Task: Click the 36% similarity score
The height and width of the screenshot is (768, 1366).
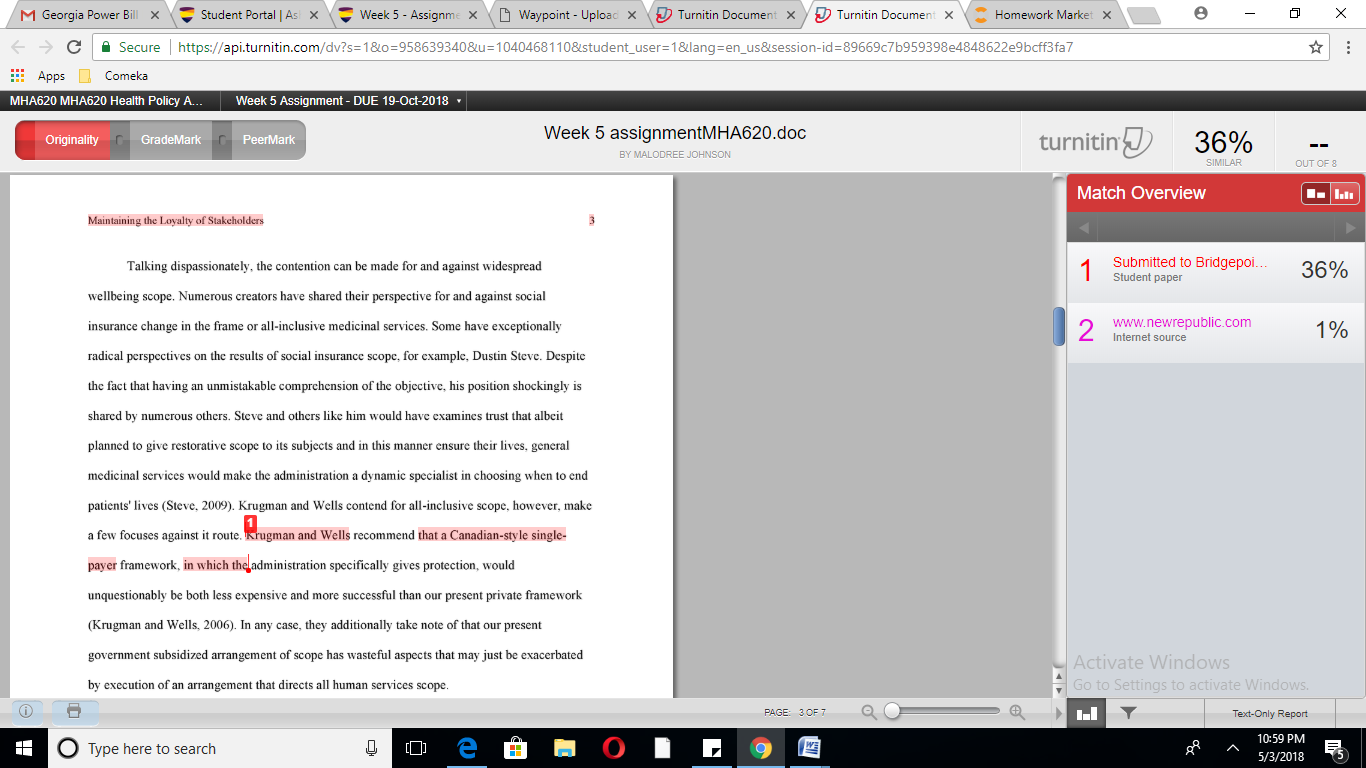Action: coord(1223,145)
